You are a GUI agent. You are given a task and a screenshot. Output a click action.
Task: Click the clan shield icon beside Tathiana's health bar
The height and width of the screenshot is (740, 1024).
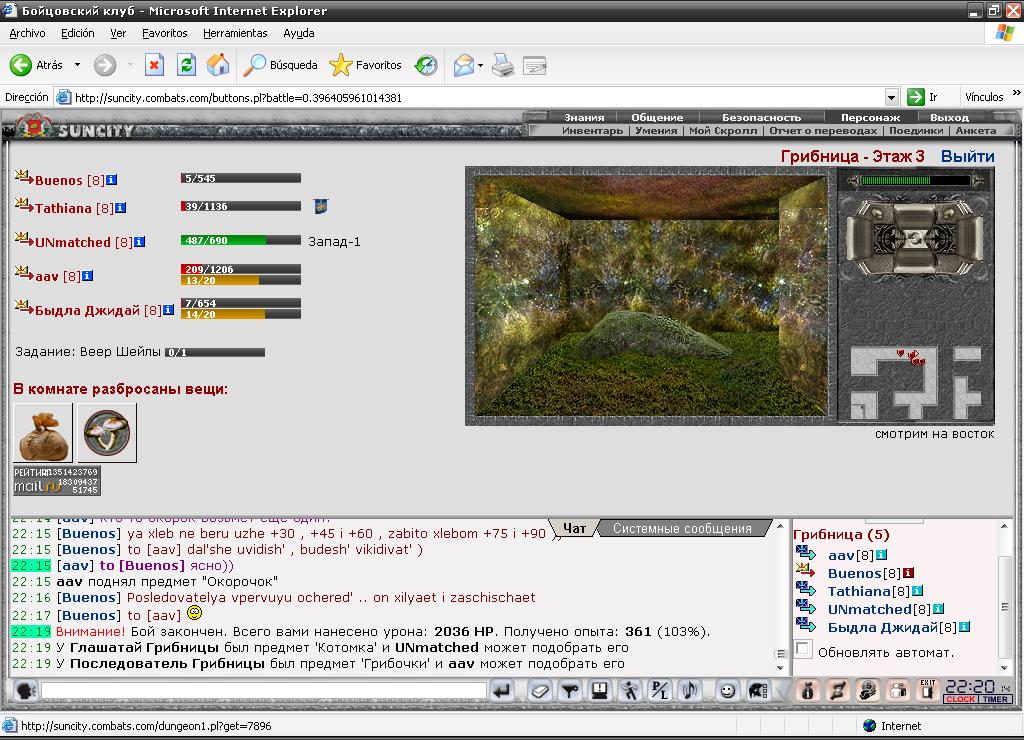click(321, 206)
